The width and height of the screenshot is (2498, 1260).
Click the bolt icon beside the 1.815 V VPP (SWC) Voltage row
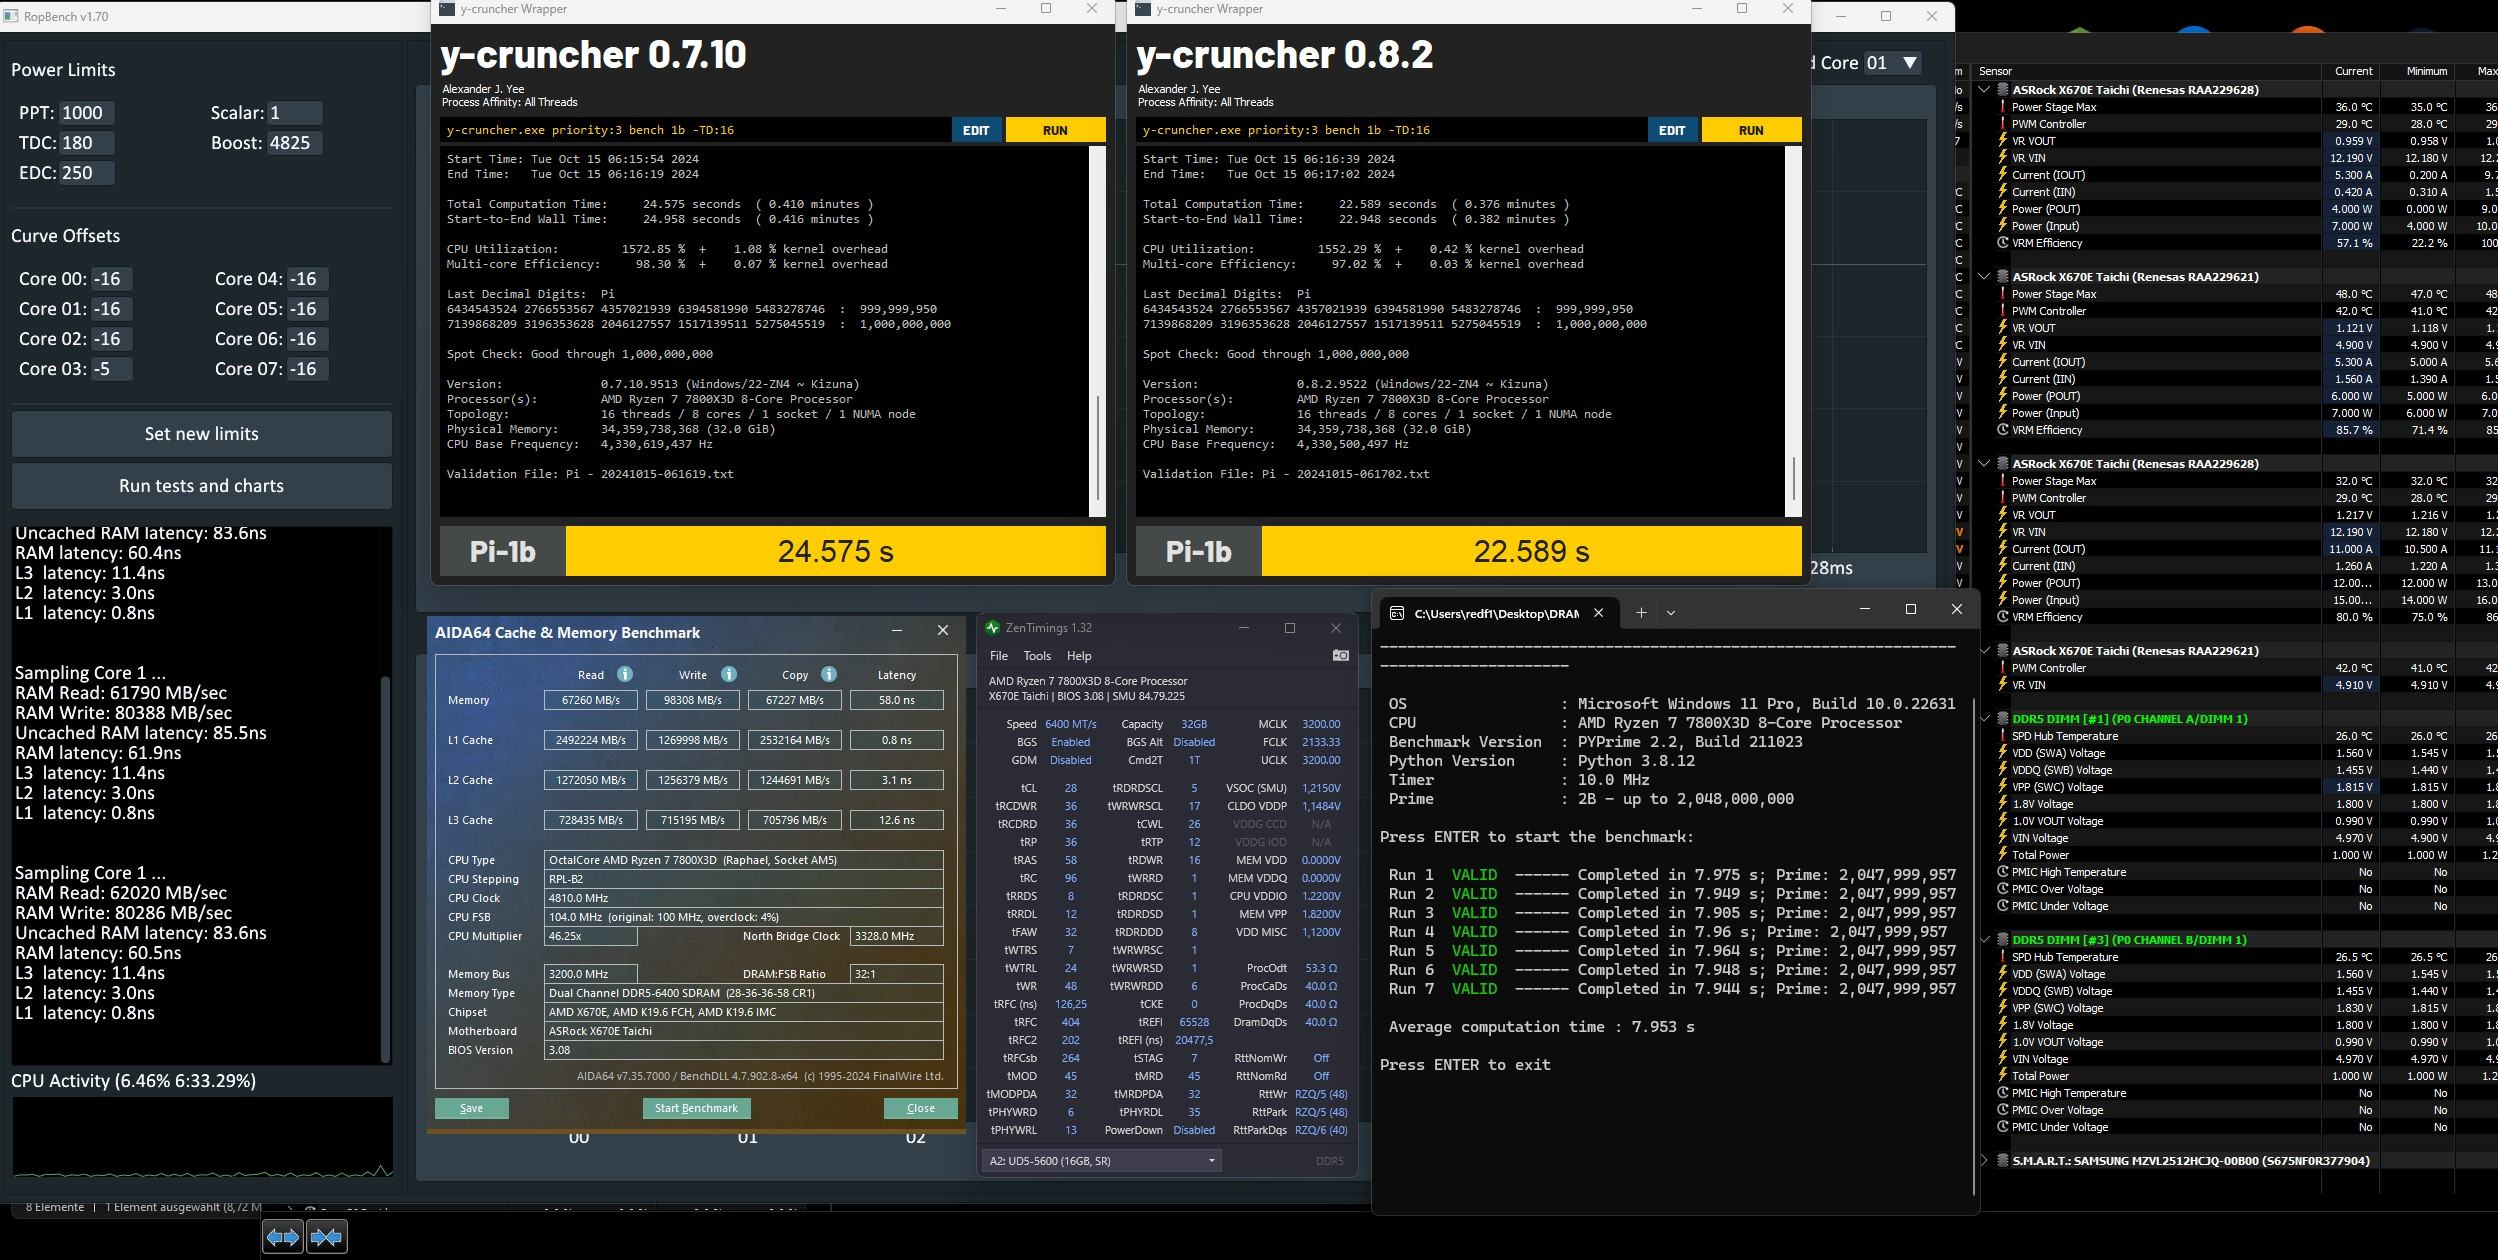point(2003,787)
